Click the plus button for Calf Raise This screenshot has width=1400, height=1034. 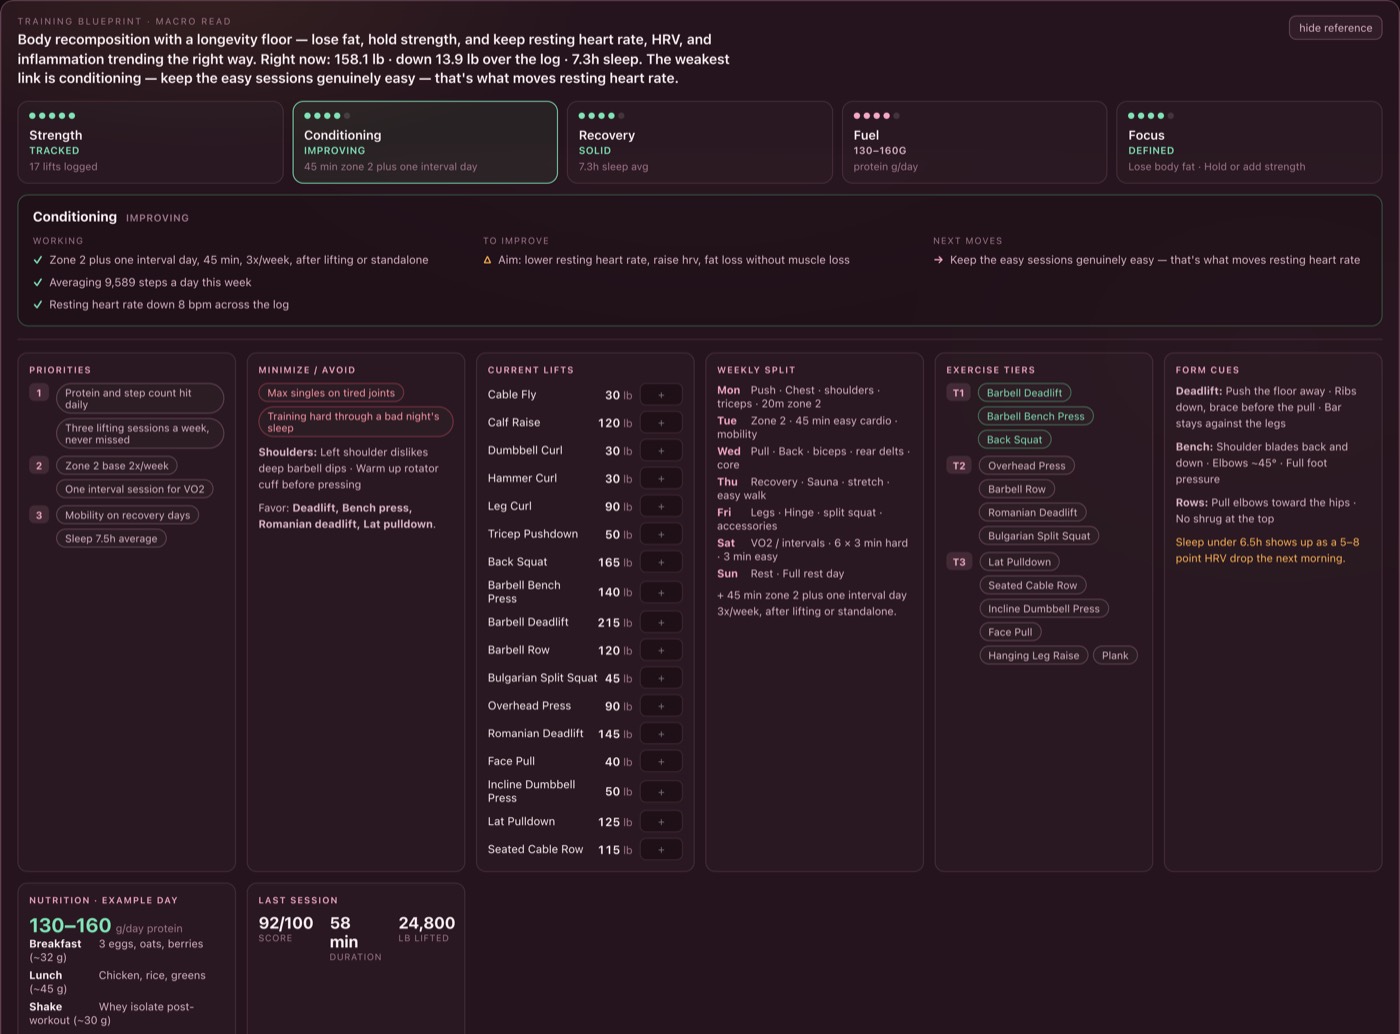661,423
